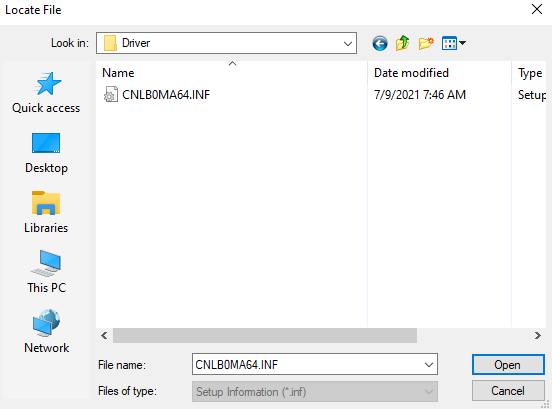Open Libraries location
Screen dimensions: 552x409
click(46, 213)
